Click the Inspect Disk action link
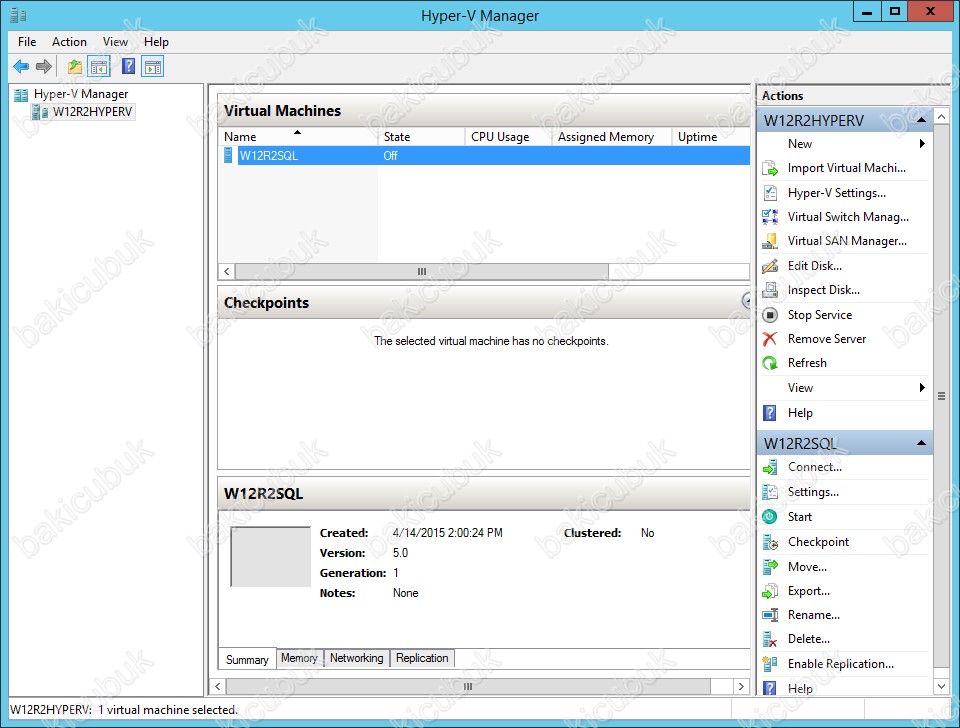Screen dimensions: 960x728 click(823, 290)
